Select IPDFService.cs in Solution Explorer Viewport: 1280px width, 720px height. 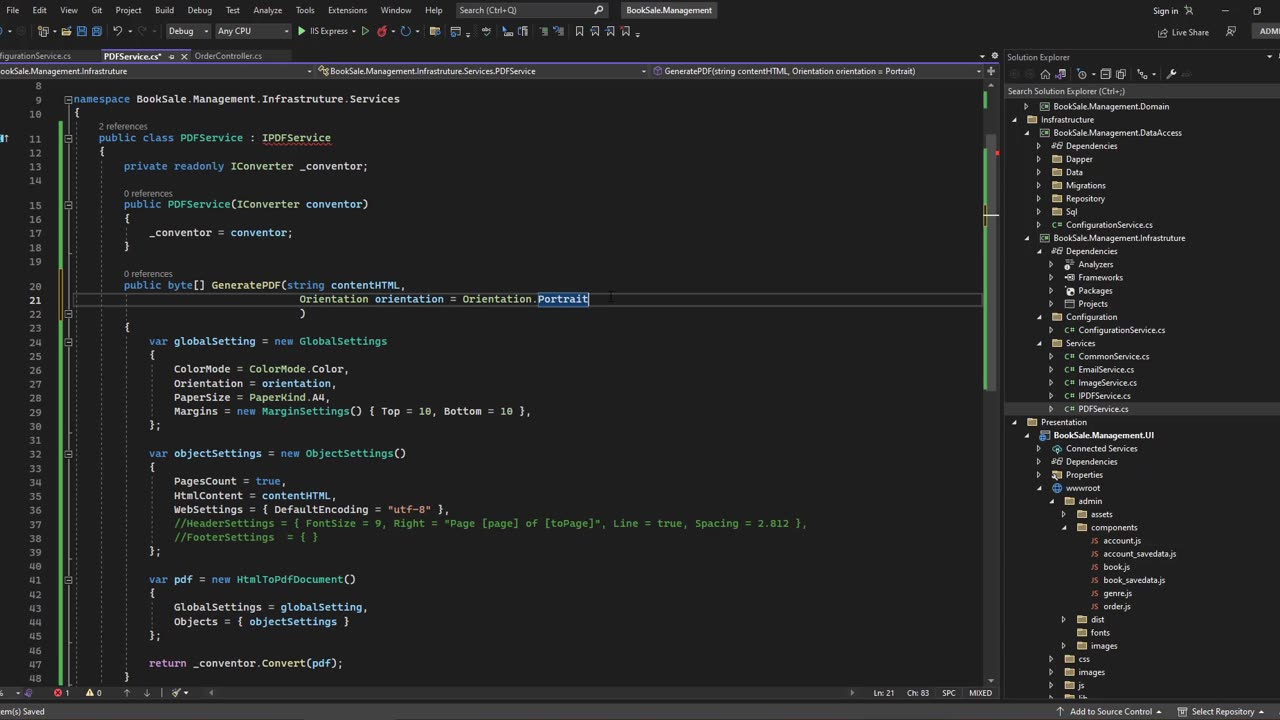1104,396
